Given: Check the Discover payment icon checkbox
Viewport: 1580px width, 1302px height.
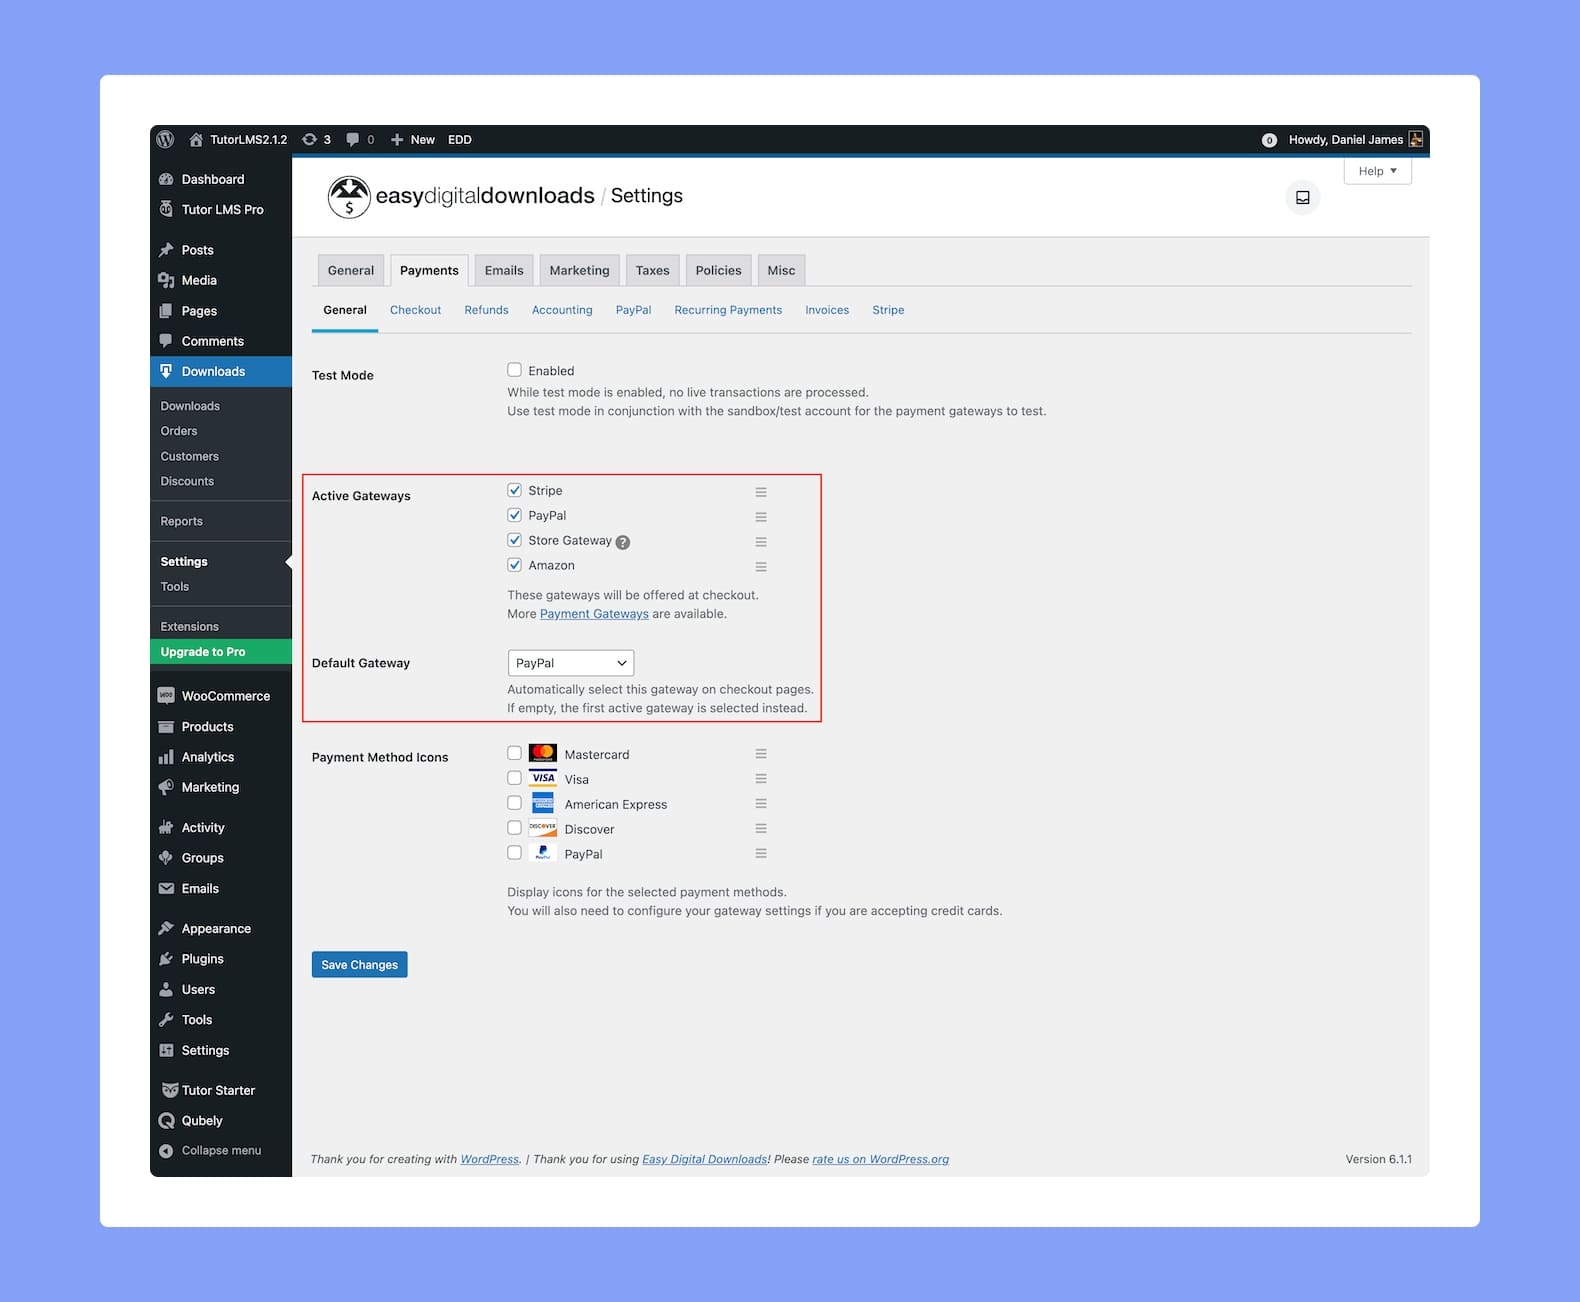Looking at the screenshot, I should [514, 828].
